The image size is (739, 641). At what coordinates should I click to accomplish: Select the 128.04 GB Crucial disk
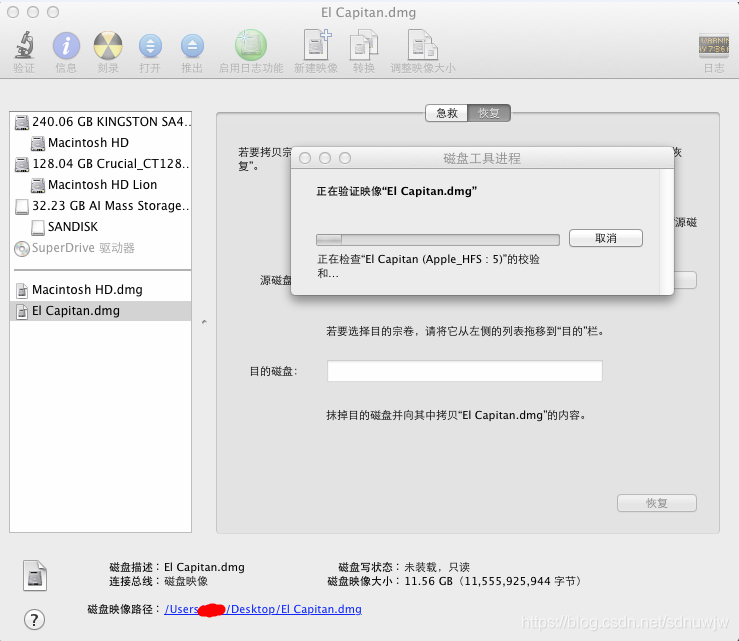[100, 164]
